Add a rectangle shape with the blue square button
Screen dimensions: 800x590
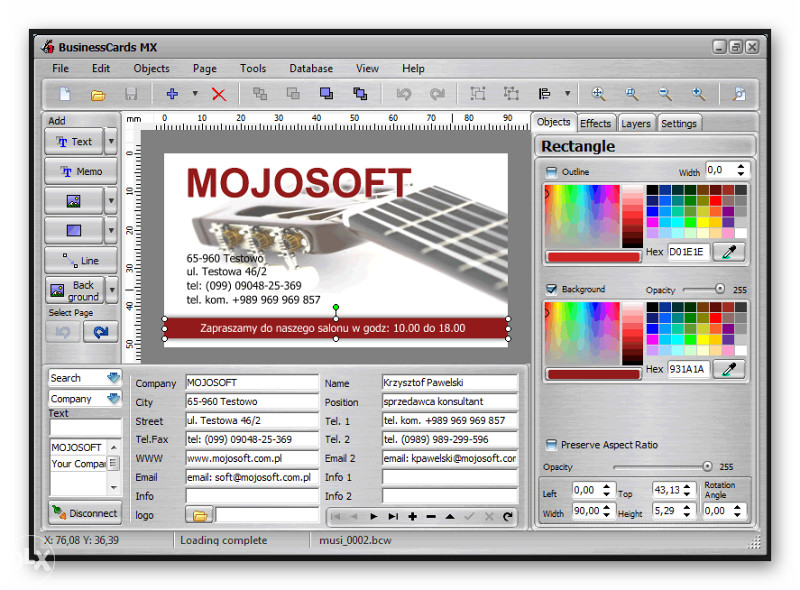point(74,231)
